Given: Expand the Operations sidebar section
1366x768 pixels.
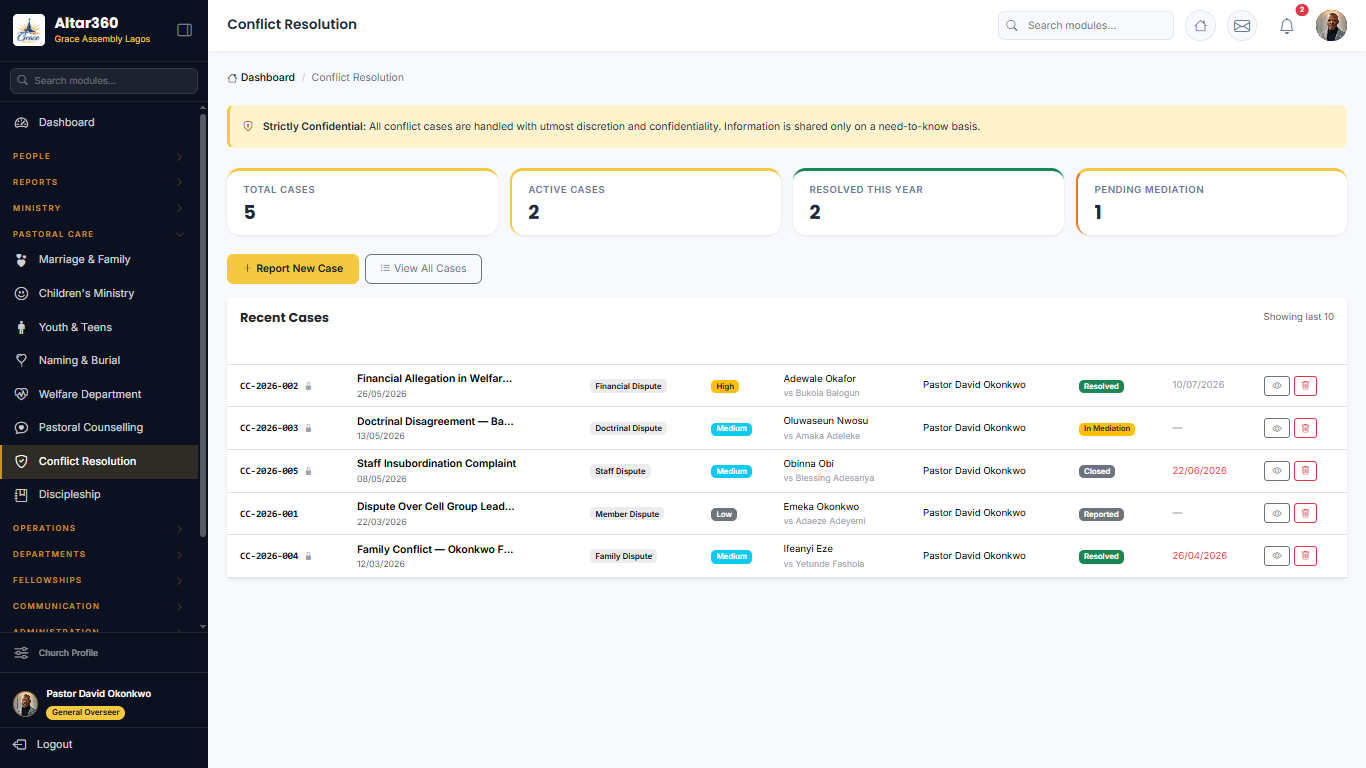Looking at the screenshot, I should (98, 528).
